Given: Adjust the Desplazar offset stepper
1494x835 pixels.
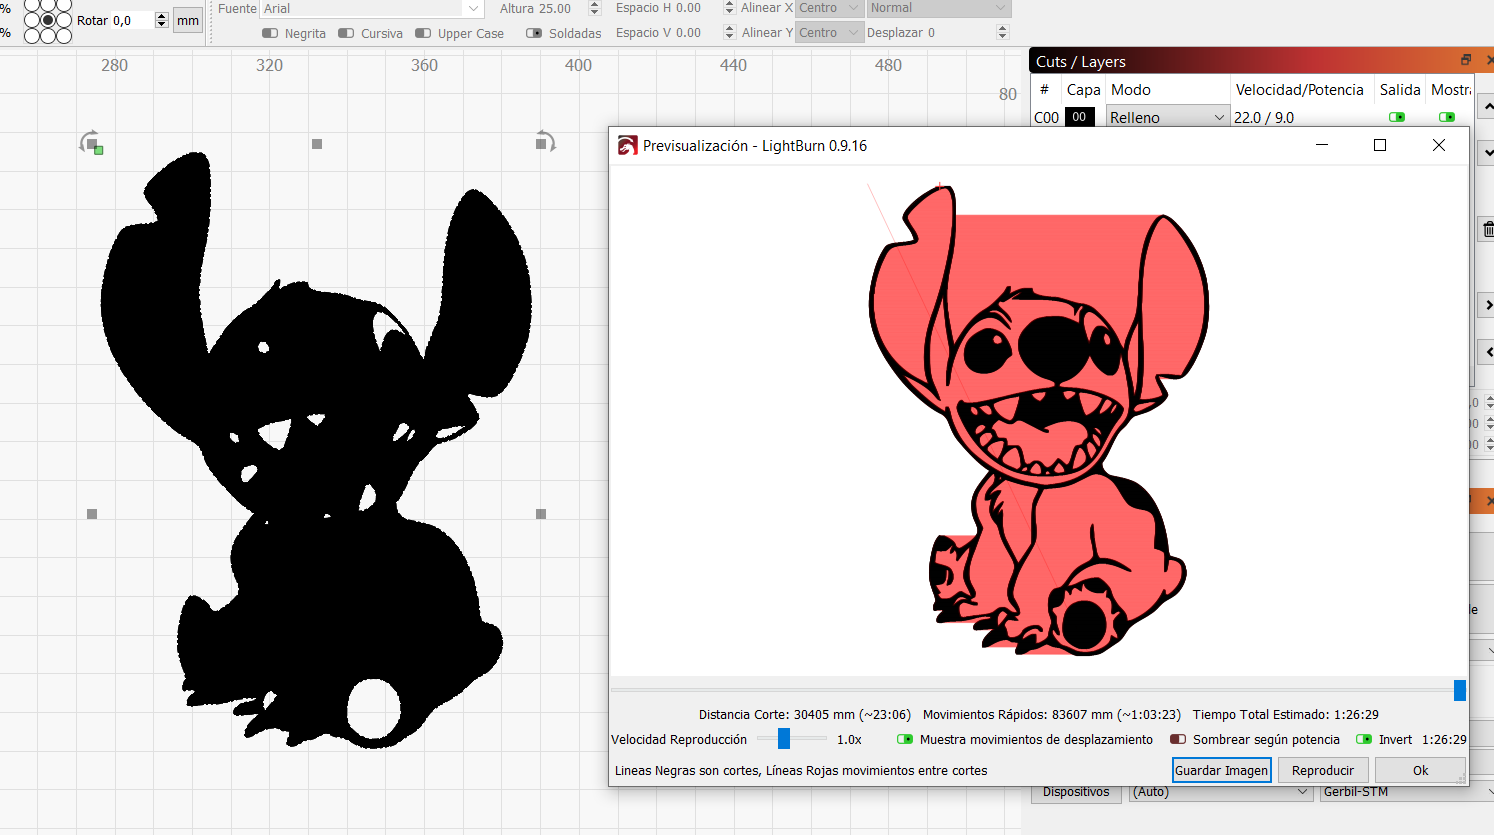Looking at the screenshot, I should (1003, 33).
